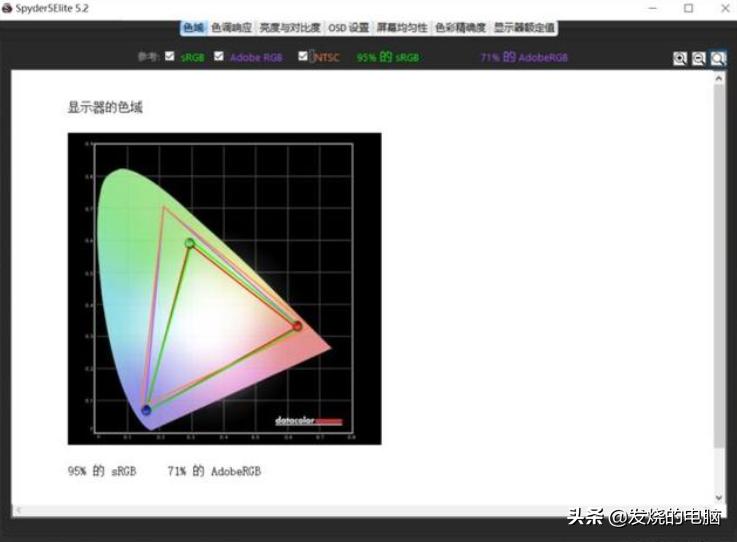Open the 色彩精确度 tab
The height and width of the screenshot is (542, 737).
[x=460, y=28]
